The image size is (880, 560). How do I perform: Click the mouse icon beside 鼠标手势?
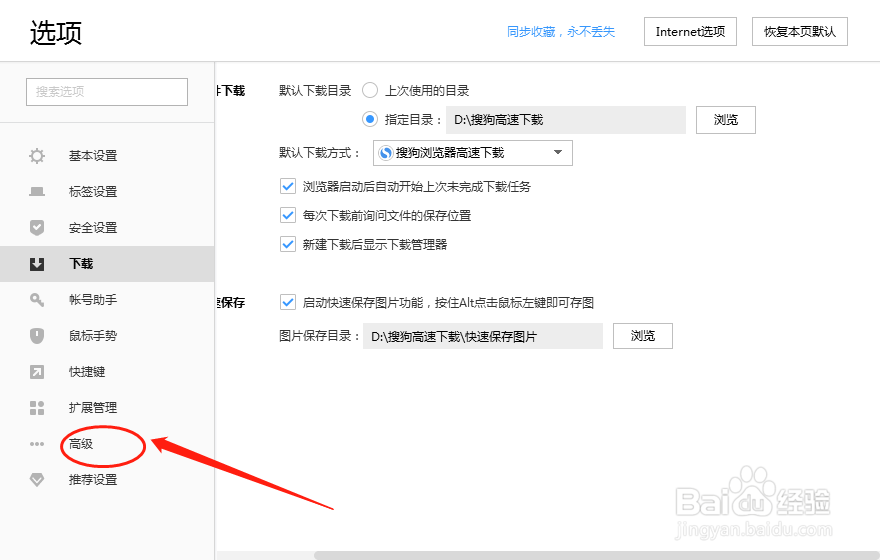tap(37, 336)
